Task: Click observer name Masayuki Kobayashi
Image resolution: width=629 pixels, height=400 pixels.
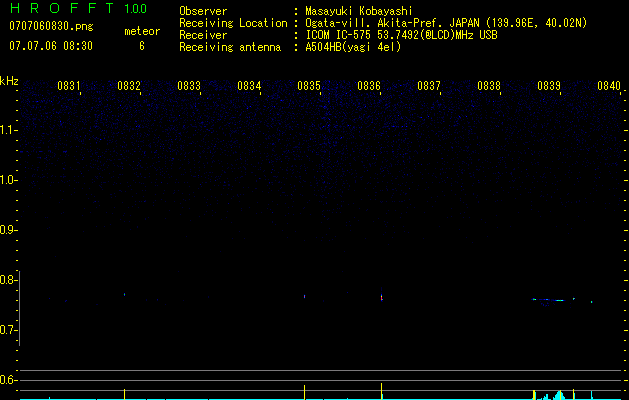Action: [x=359, y=11]
